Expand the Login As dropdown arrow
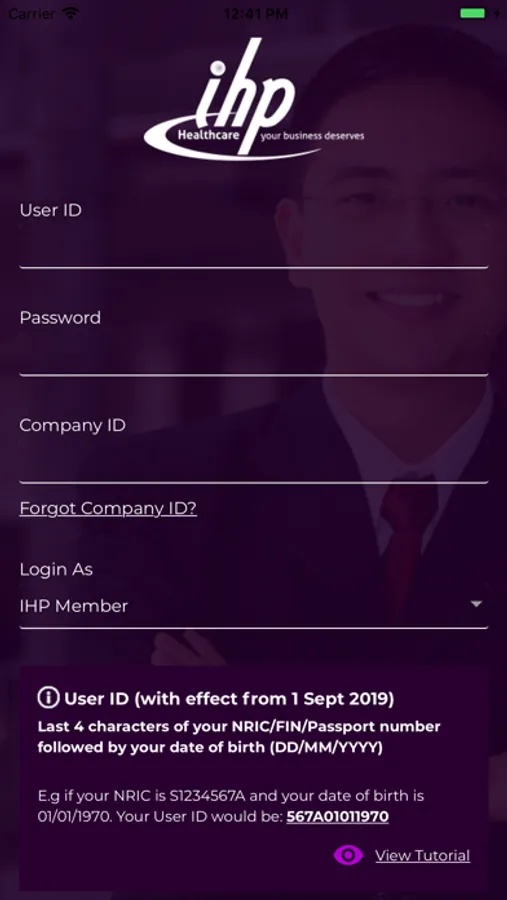The height and width of the screenshot is (900, 507). (x=476, y=604)
